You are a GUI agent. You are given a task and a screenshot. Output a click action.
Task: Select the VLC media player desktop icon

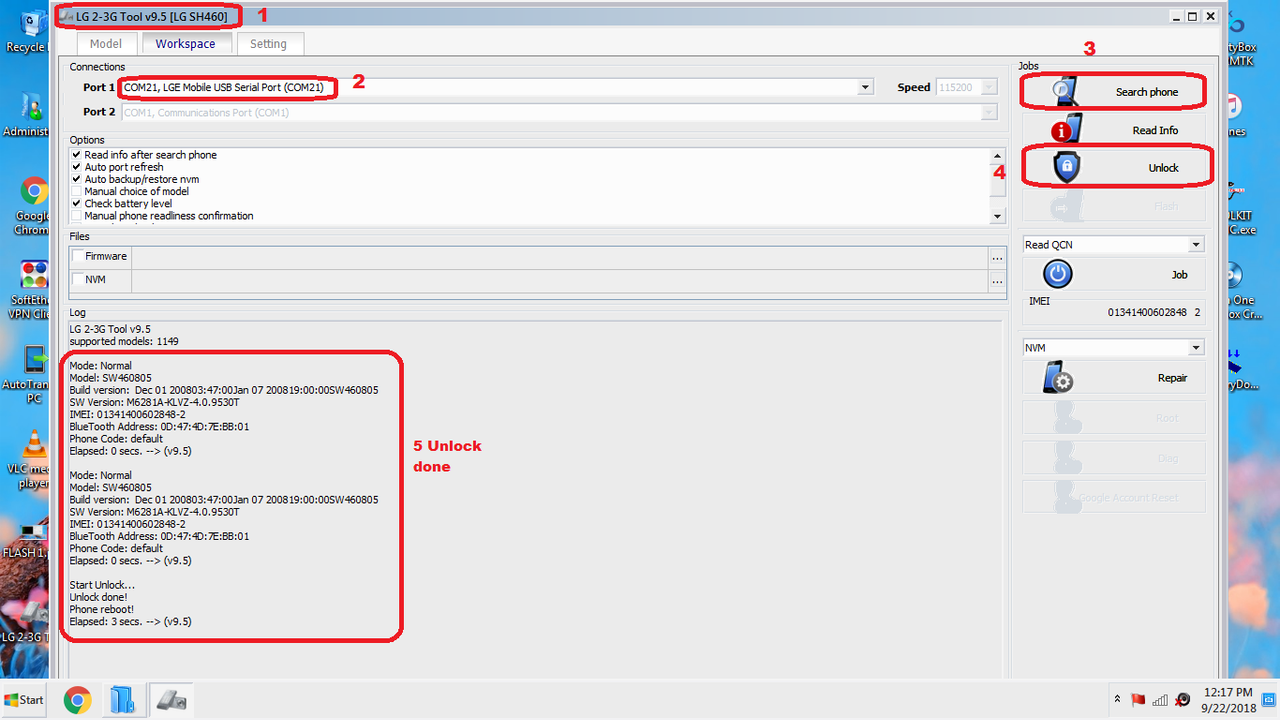33,460
